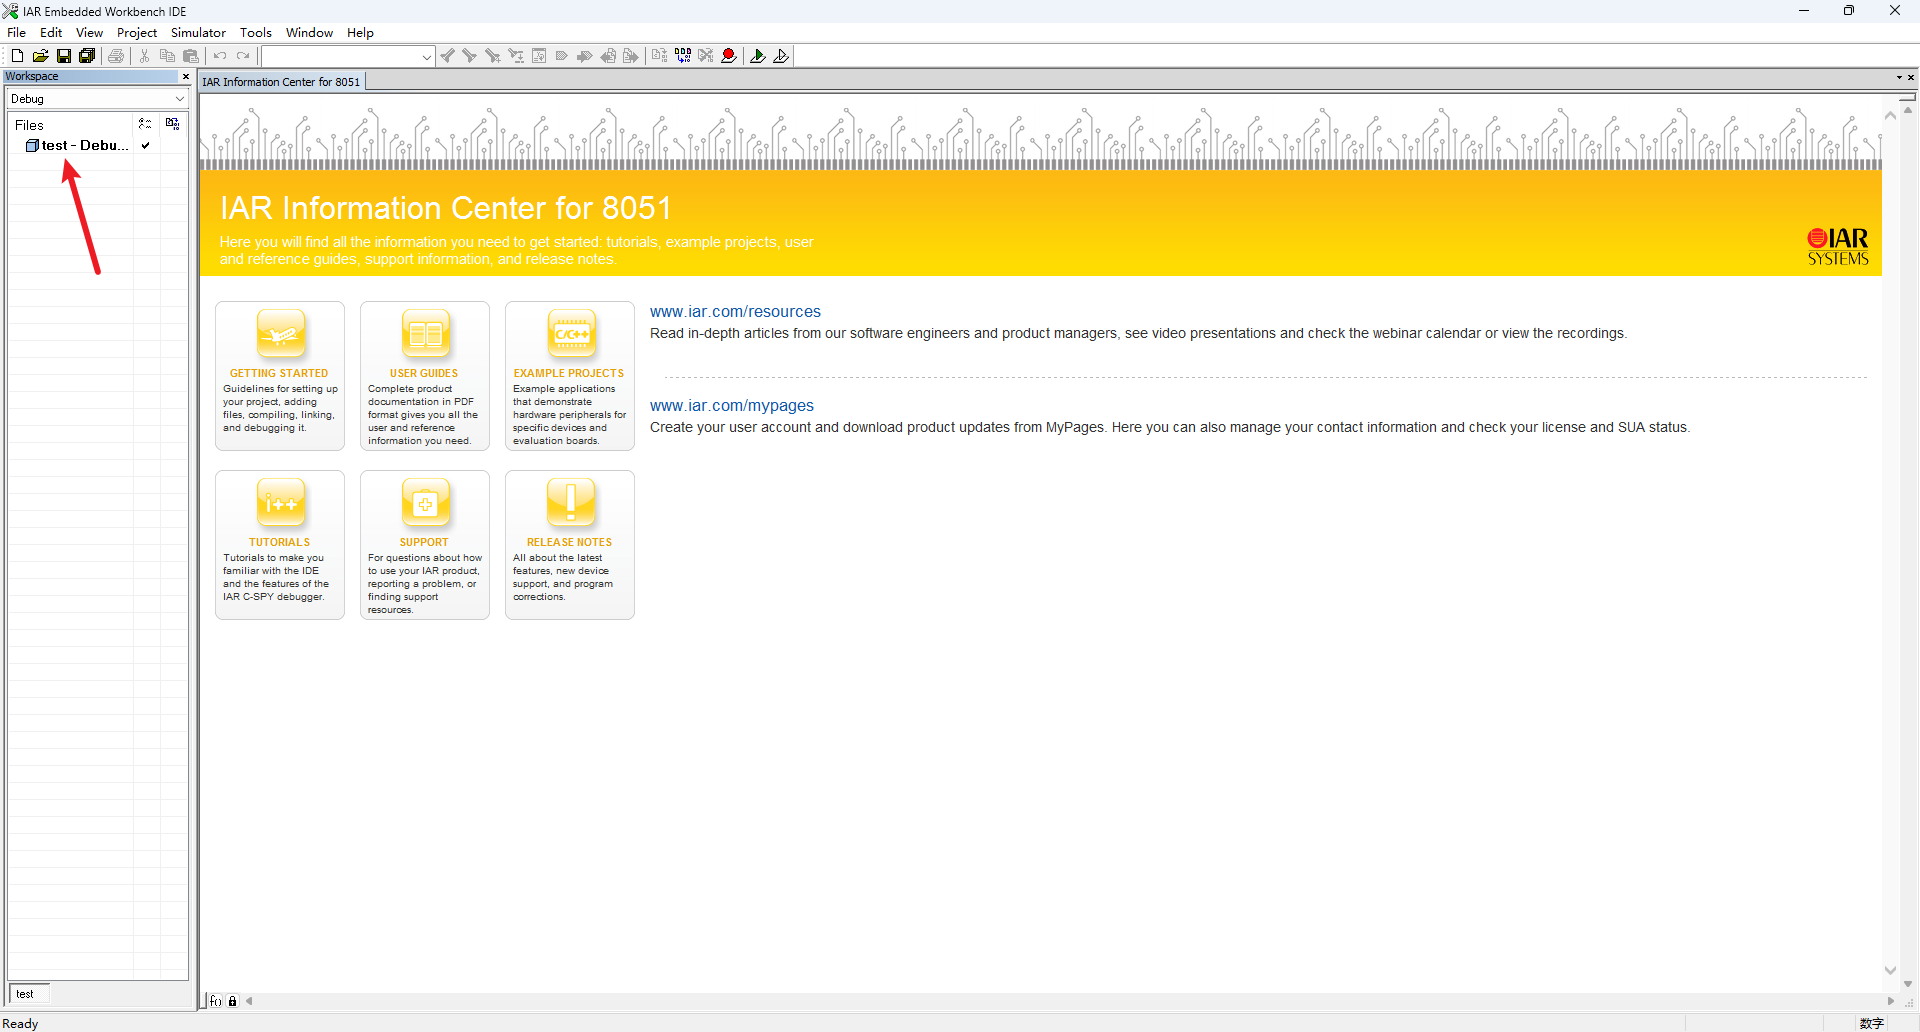The height and width of the screenshot is (1032, 1920).
Task: Toggle breakpoint with red dot icon
Action: click(x=729, y=56)
